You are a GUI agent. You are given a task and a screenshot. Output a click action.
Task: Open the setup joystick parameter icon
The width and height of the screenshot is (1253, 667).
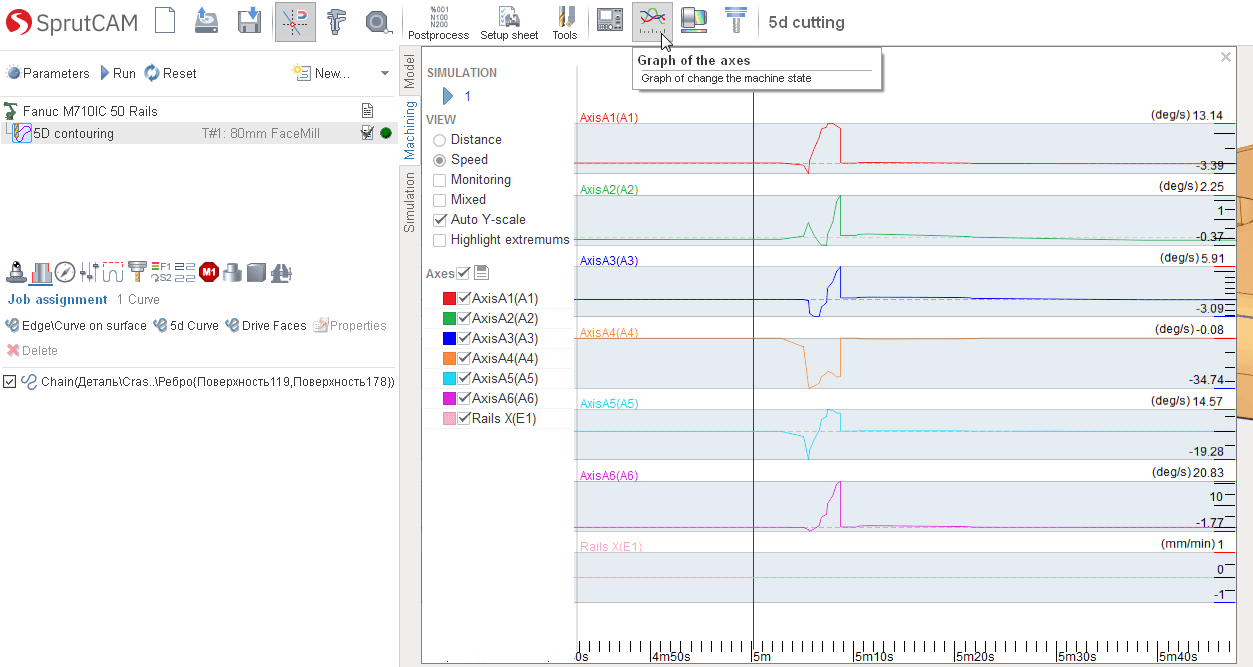(x=16, y=271)
